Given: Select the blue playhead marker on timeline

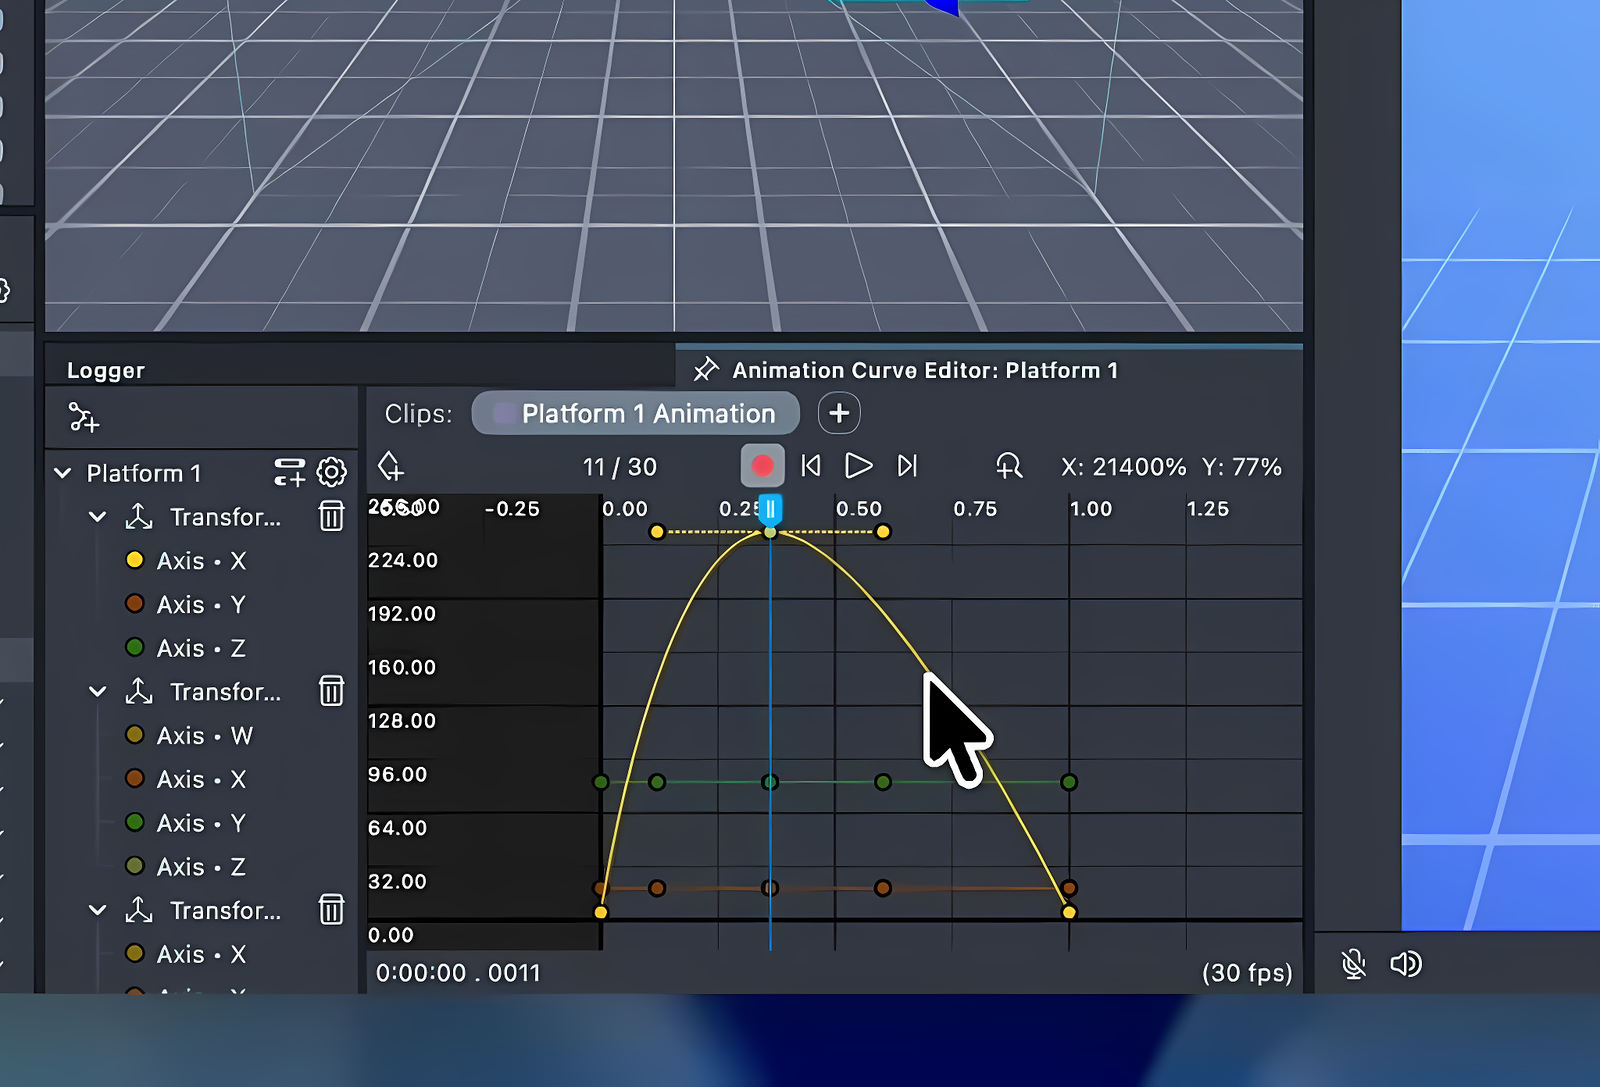Looking at the screenshot, I should click(x=770, y=510).
